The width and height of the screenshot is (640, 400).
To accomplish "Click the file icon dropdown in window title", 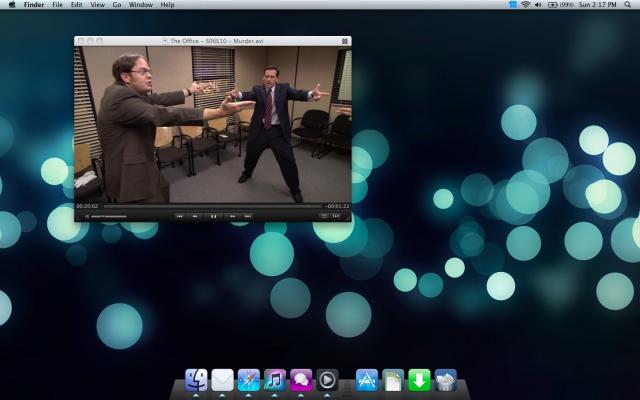I will pos(164,41).
